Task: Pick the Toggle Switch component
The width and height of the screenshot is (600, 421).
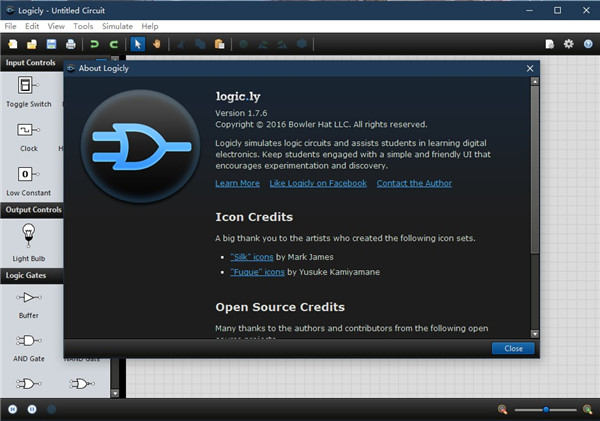Action: (29, 92)
